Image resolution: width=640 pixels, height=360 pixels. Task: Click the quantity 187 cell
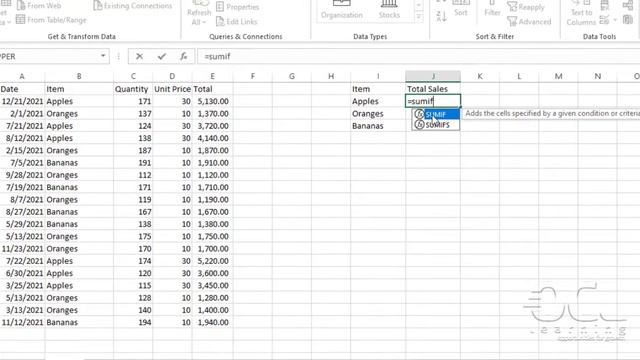point(133,150)
